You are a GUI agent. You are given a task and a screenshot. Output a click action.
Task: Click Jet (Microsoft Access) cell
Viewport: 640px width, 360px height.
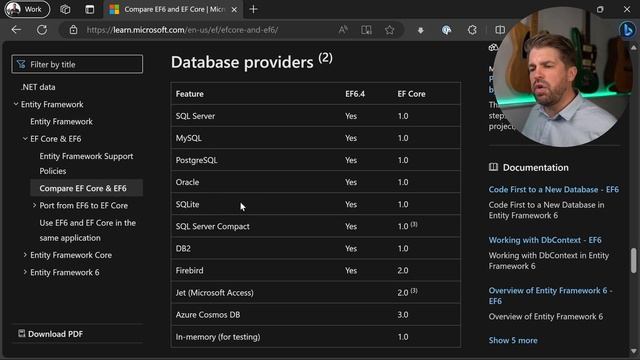pyautogui.click(x=214, y=293)
